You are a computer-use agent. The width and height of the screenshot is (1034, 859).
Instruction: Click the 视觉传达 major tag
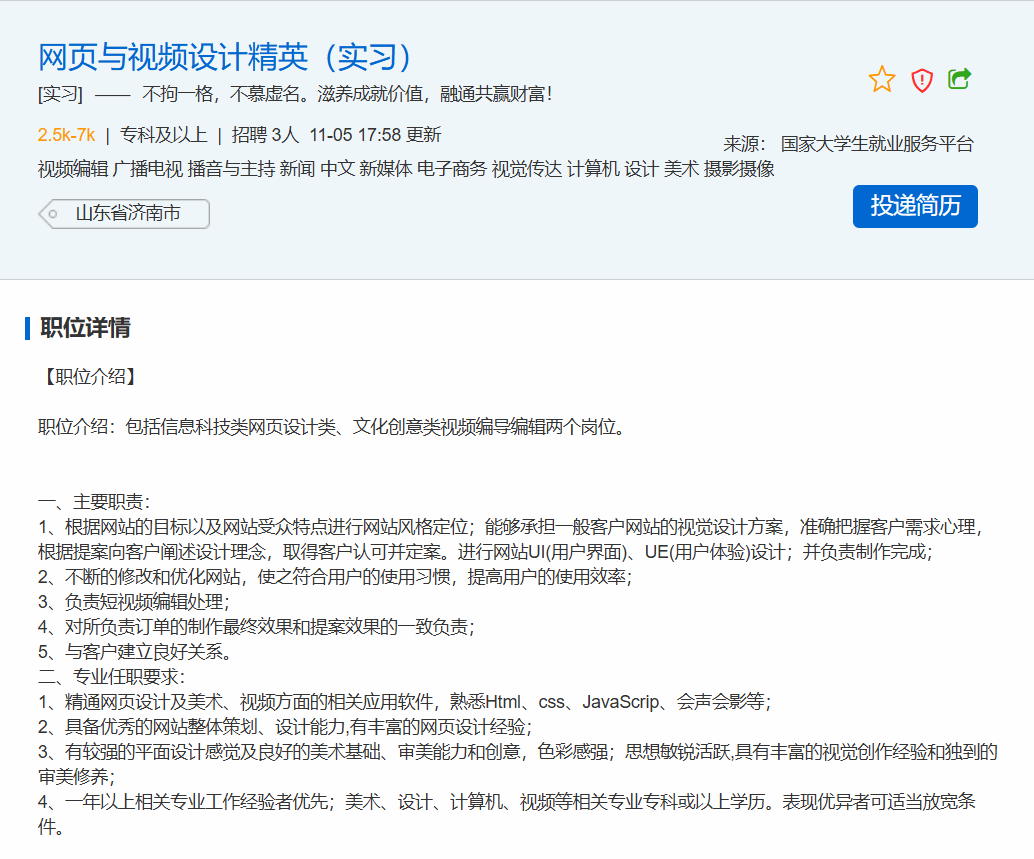tap(527, 169)
